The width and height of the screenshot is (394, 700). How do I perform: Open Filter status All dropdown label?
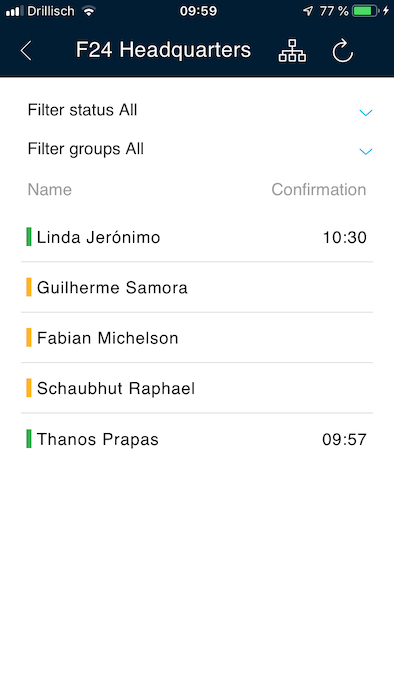(83, 110)
